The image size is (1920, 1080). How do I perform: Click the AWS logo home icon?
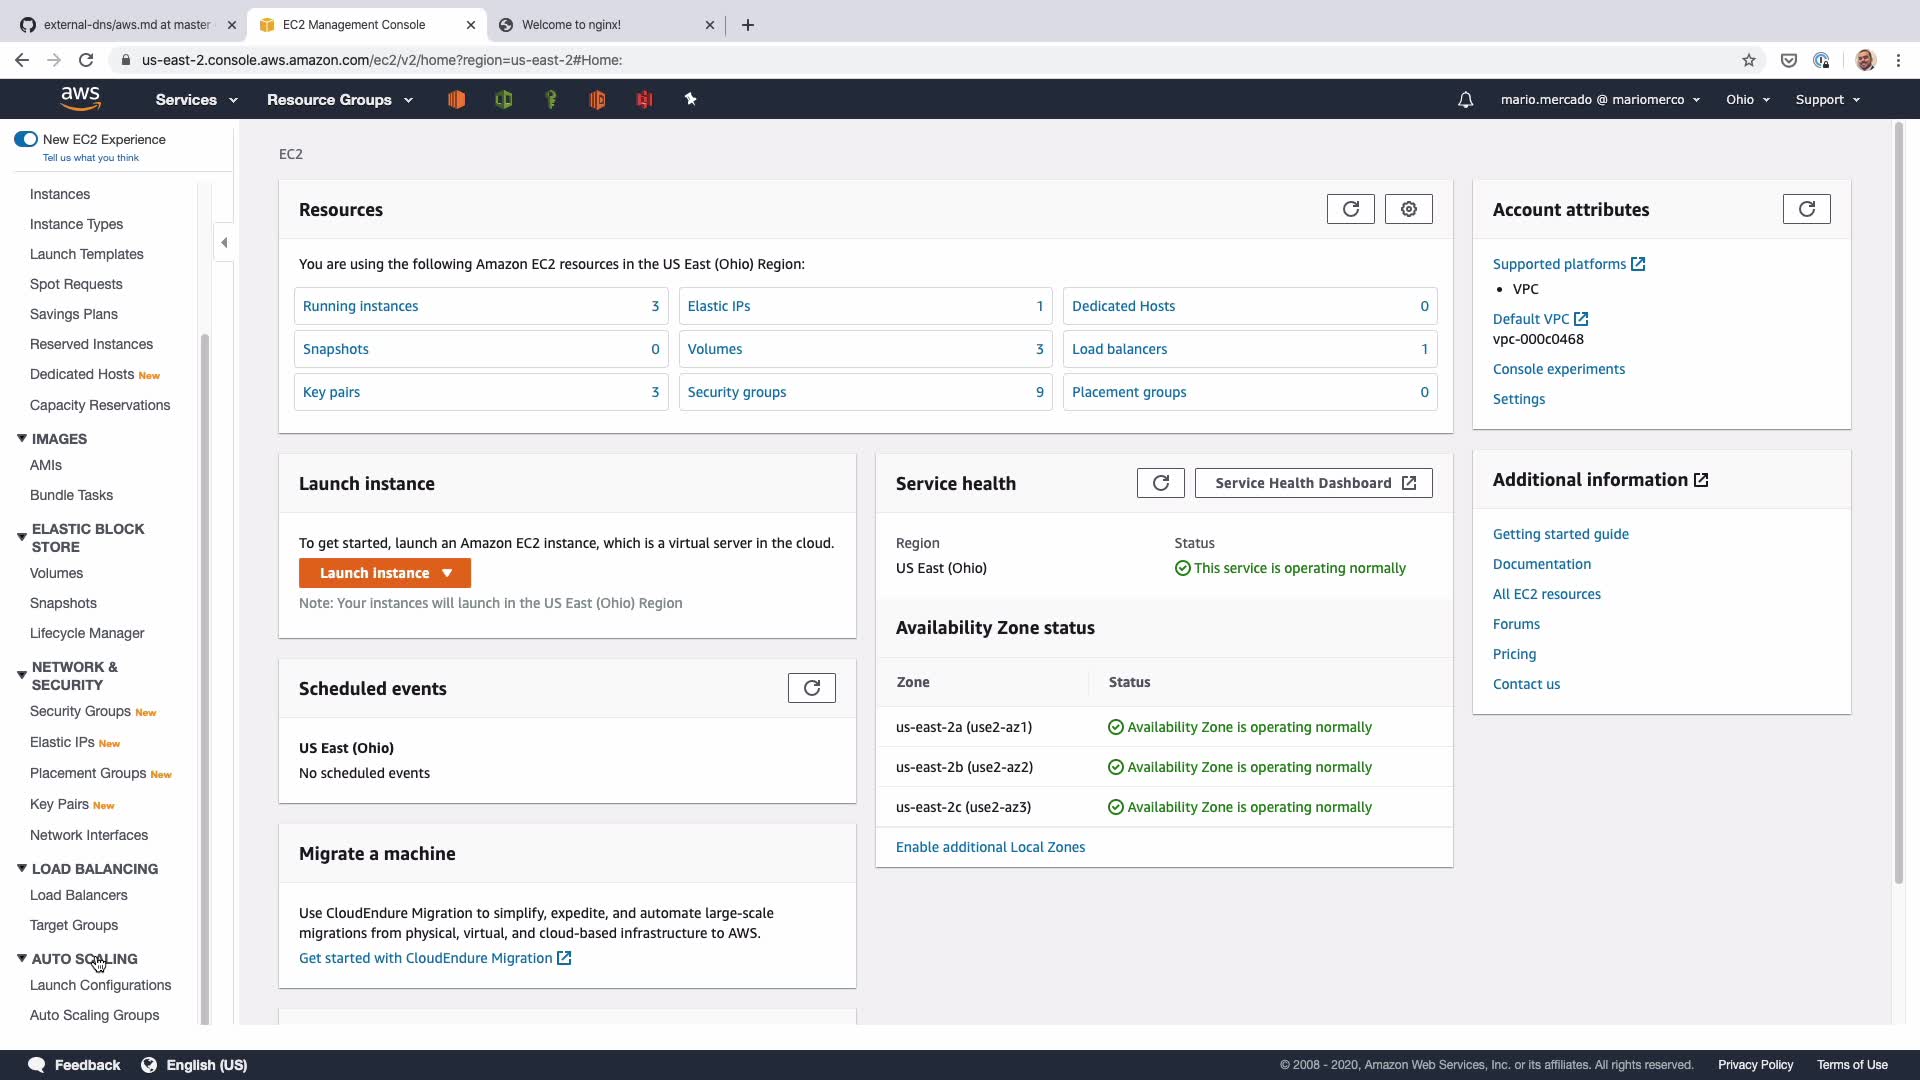pos(80,98)
